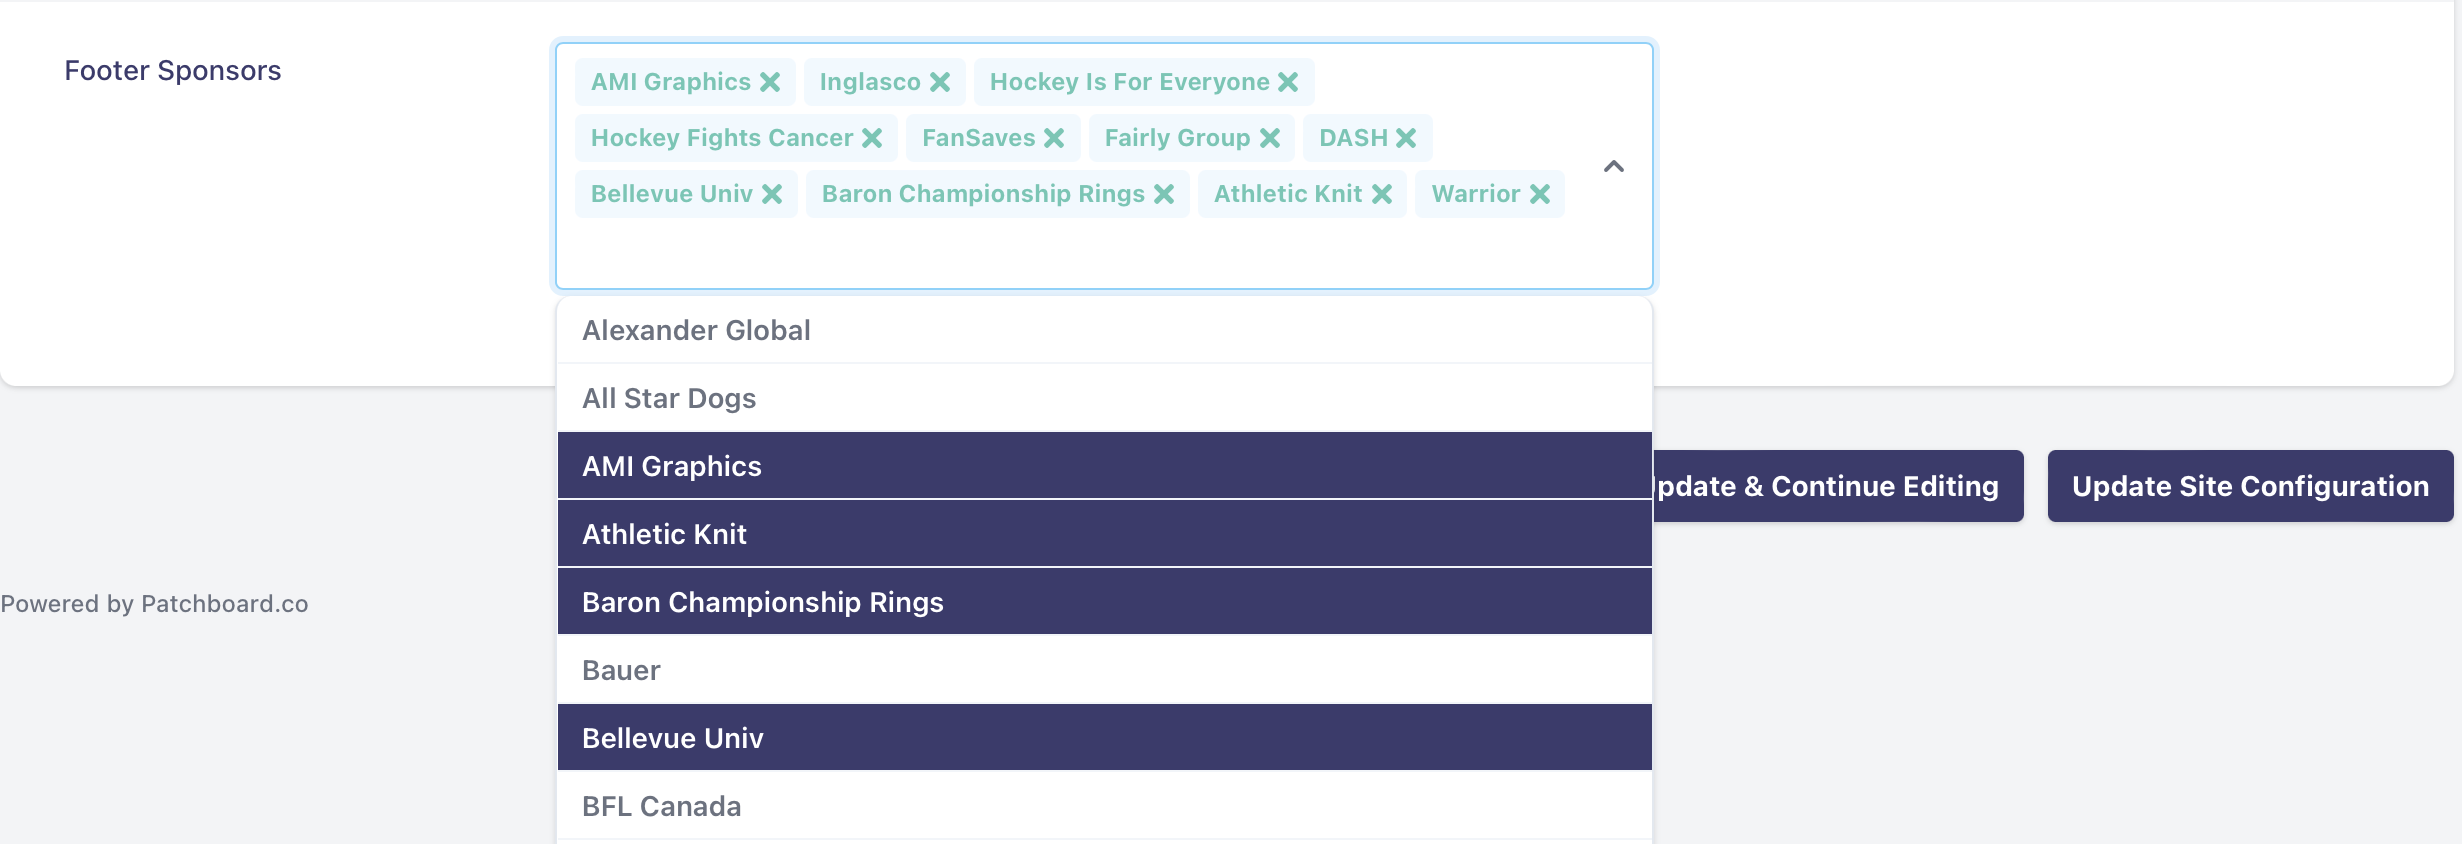Remove the Hockey Fights Cancer tag
This screenshot has height=844, width=2462.
[872, 138]
